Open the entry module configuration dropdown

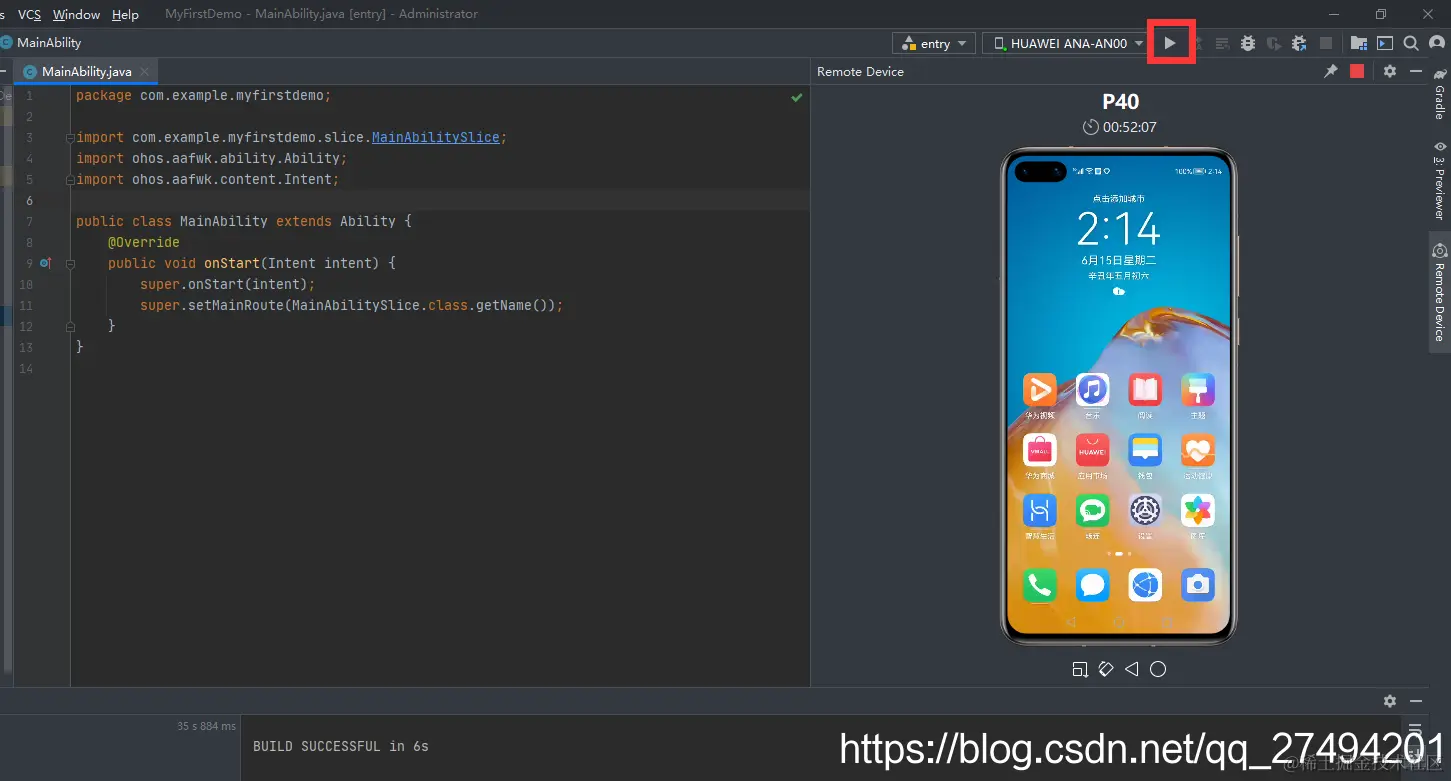935,43
